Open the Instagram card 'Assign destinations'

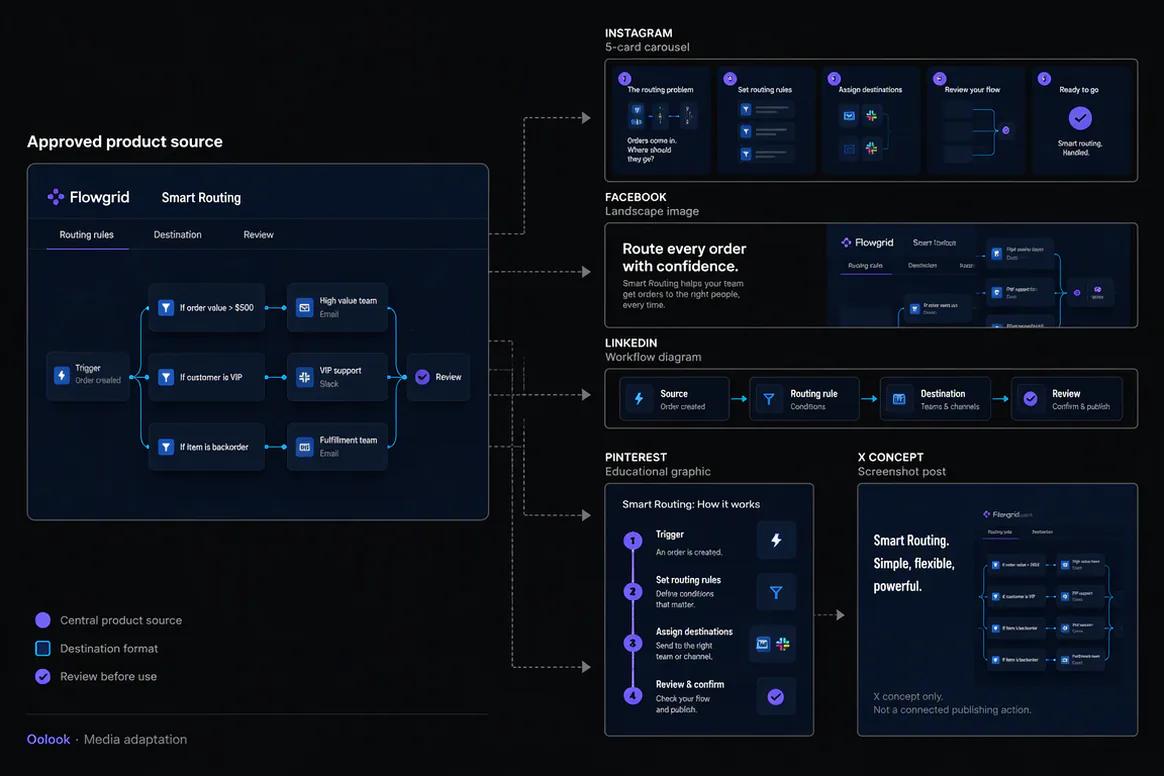tap(870, 120)
